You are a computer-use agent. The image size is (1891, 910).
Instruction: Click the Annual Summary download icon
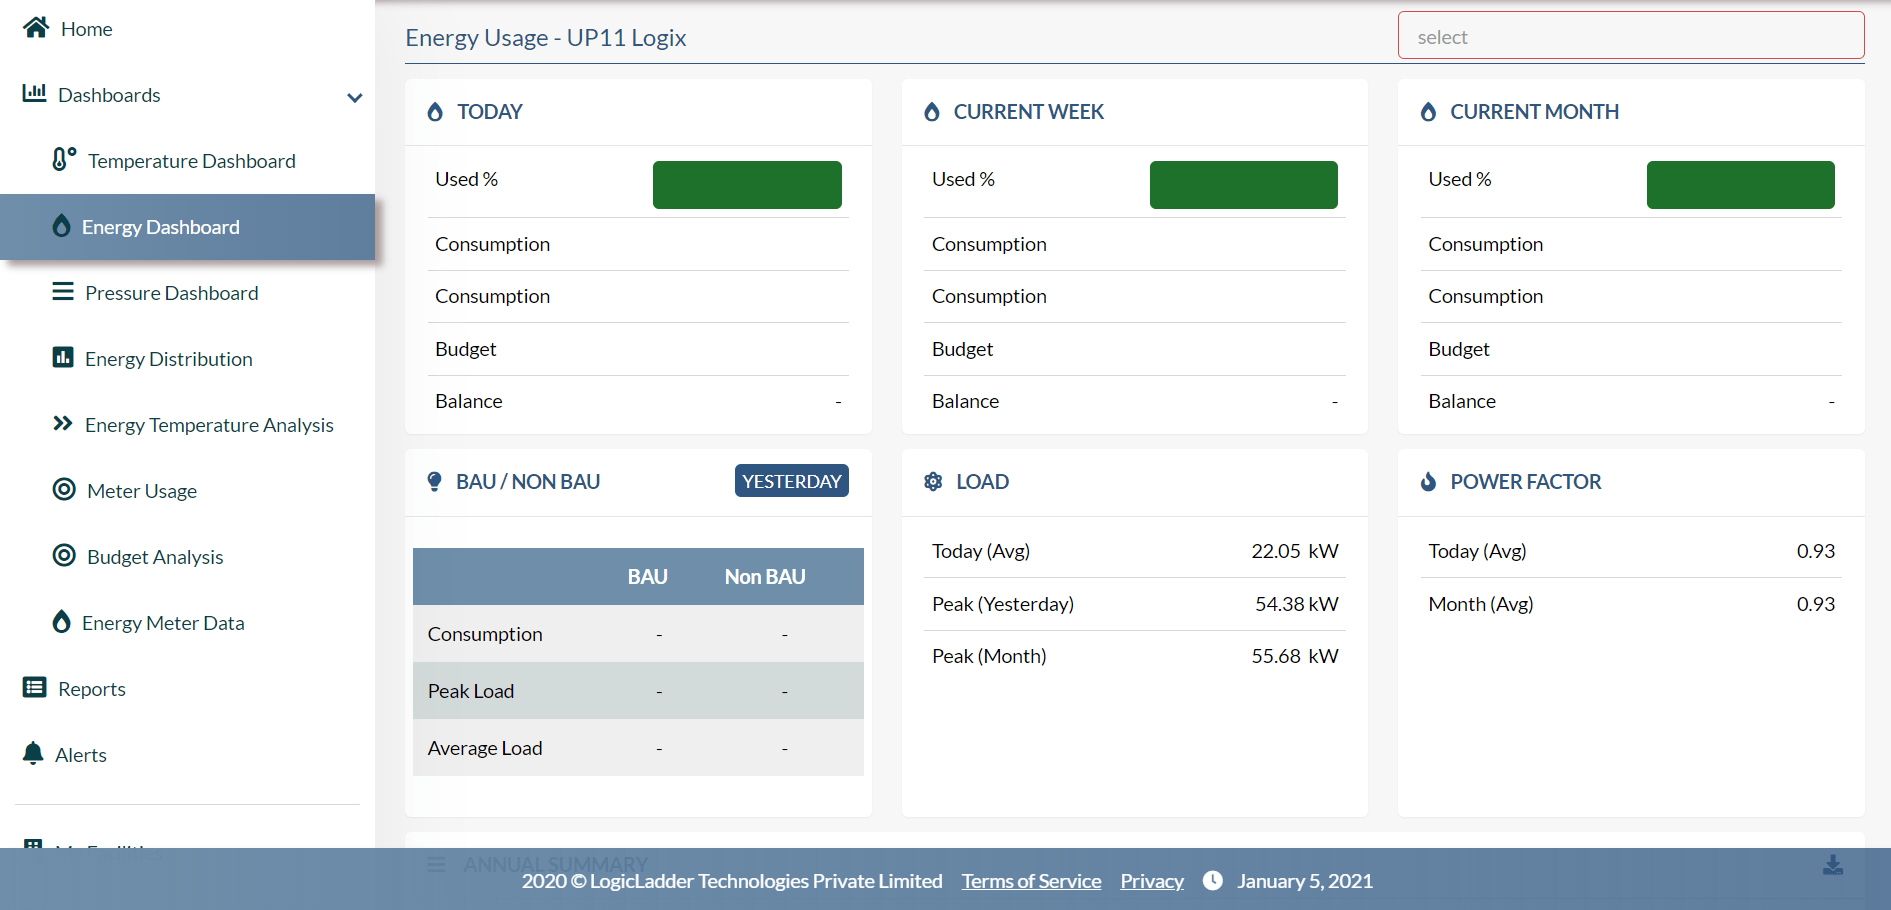coord(1833,865)
